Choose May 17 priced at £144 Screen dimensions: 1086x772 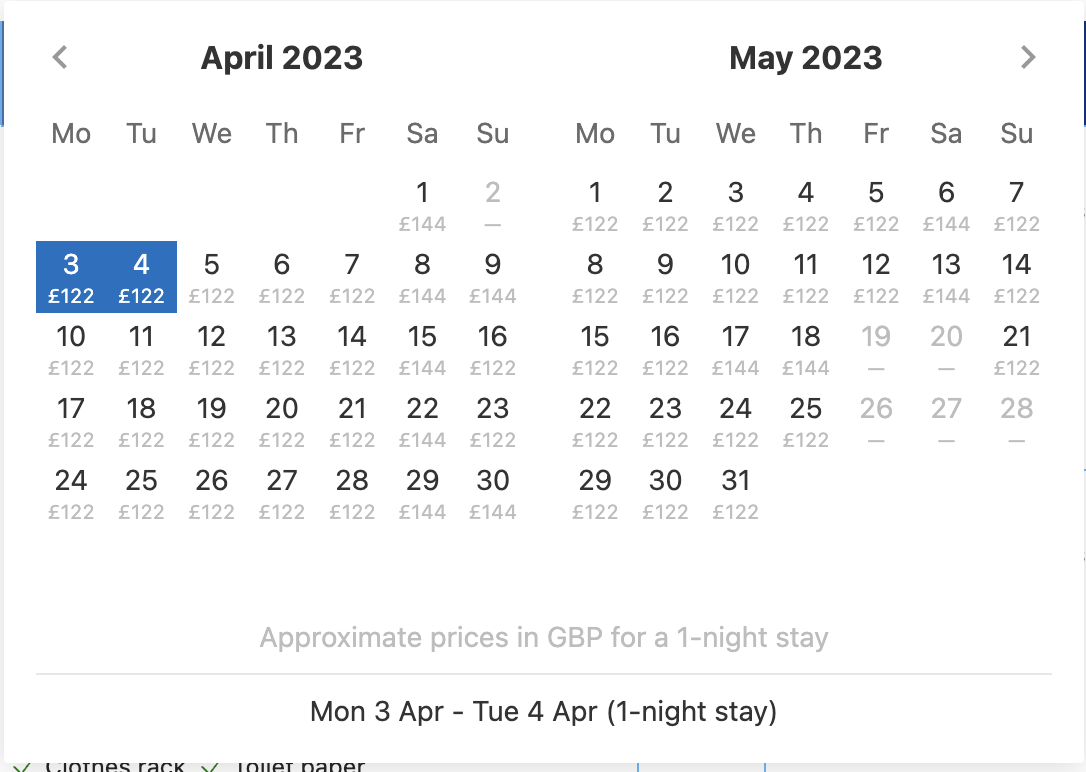pos(736,349)
